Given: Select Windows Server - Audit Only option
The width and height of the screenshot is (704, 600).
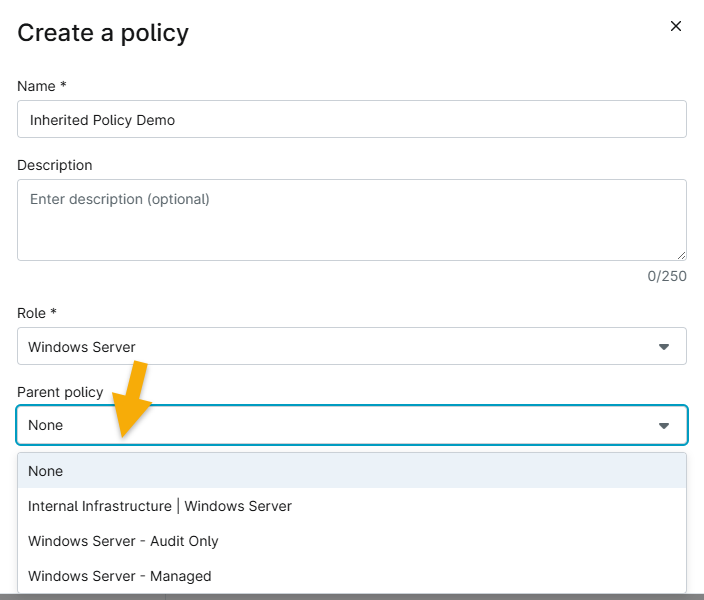Looking at the screenshot, I should [123, 541].
